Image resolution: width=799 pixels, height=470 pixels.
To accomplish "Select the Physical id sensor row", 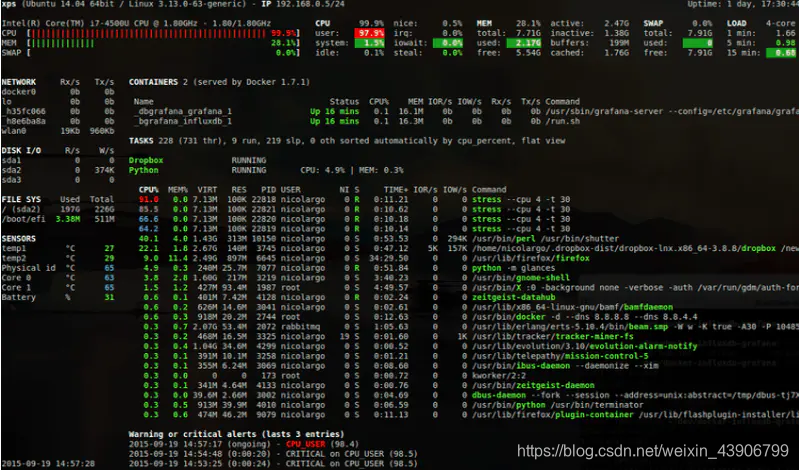I will 58,268.
